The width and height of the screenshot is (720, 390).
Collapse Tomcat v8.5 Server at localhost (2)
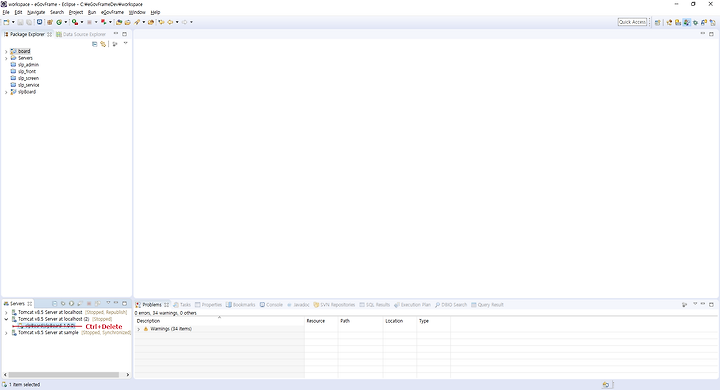click(6, 319)
